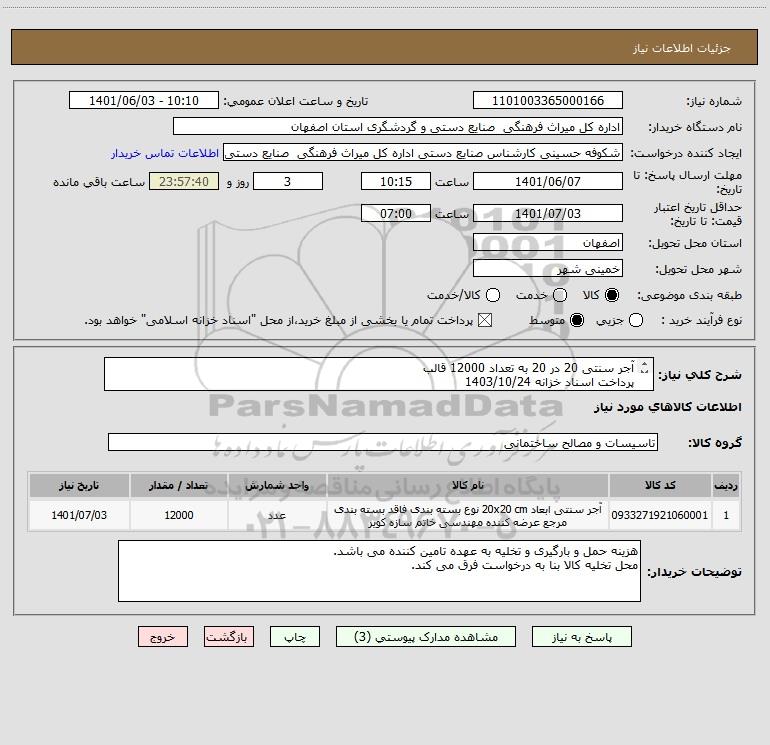Click the شرح کلی نیاز text area
This screenshot has width=770, height=745.
coord(379,374)
